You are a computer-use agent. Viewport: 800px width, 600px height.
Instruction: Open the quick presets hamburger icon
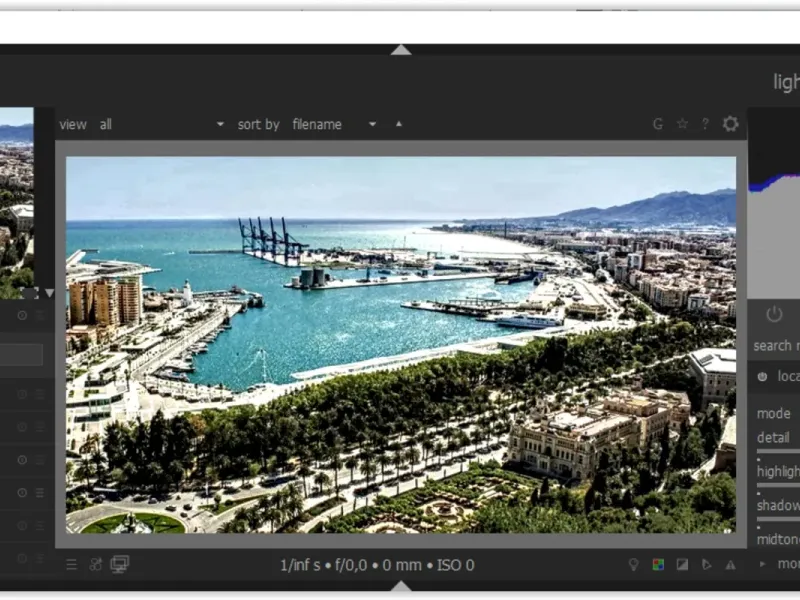click(x=71, y=564)
